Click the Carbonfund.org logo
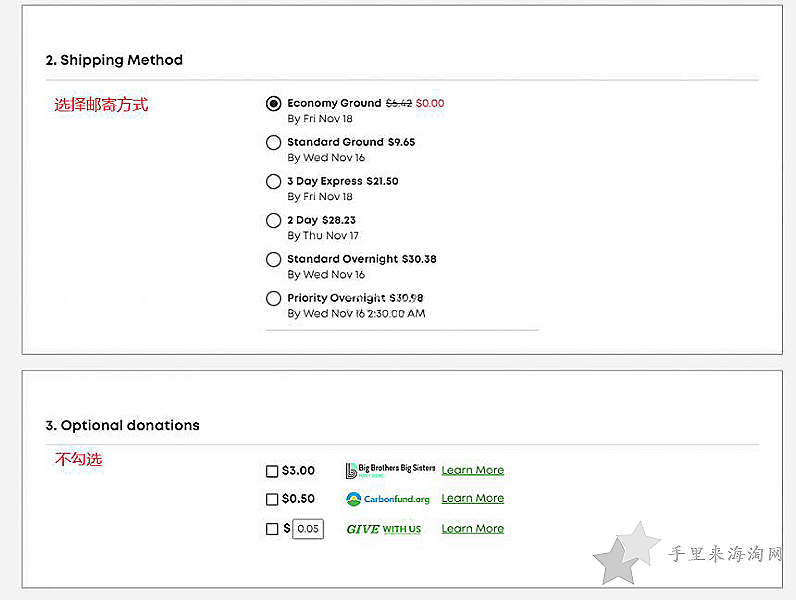Screen dimensions: 796x600 pos(388,499)
